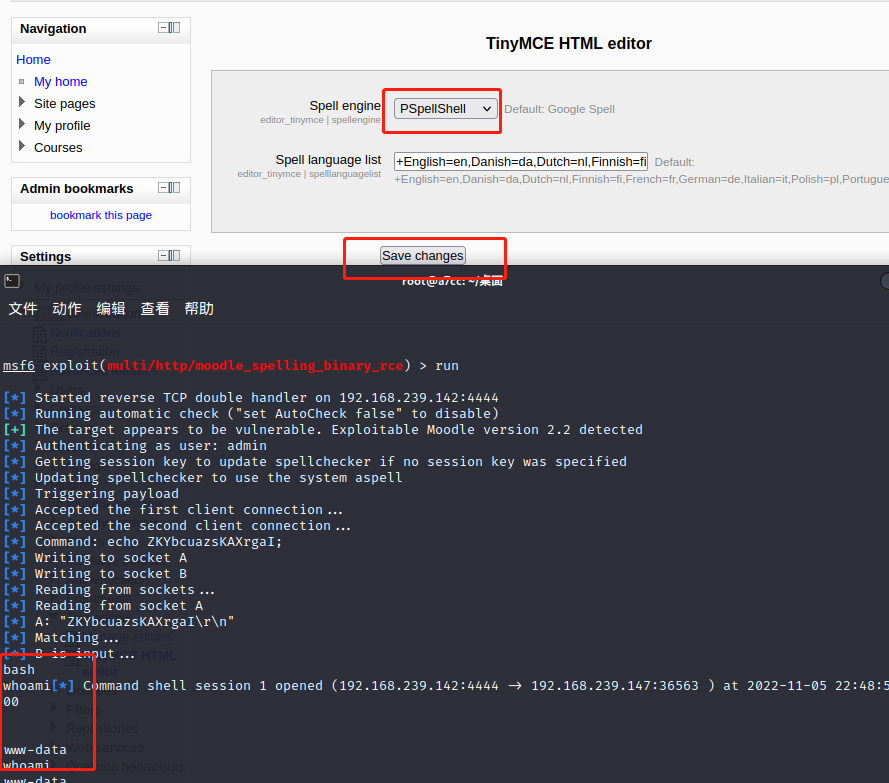This screenshot has width=889, height=783.
Task: Click the Navigation block title
Action: [x=53, y=29]
